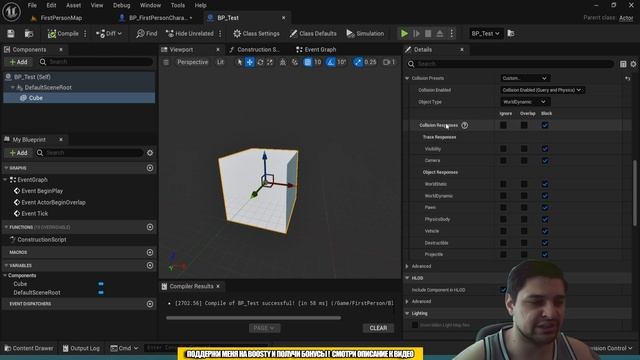Expand the Advanced section under collision
This screenshot has width=640, height=360.
pyautogui.click(x=407, y=266)
